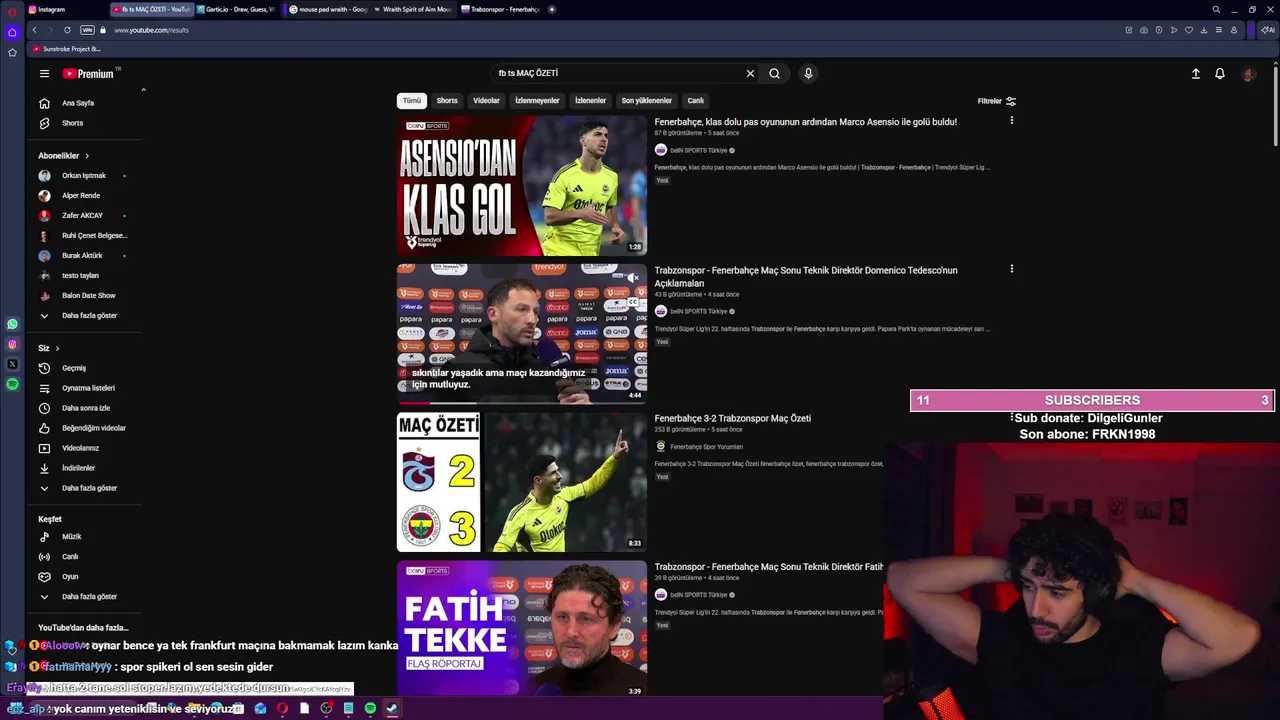Open the Filtreler search filters
1280x720 pixels.
(x=996, y=101)
